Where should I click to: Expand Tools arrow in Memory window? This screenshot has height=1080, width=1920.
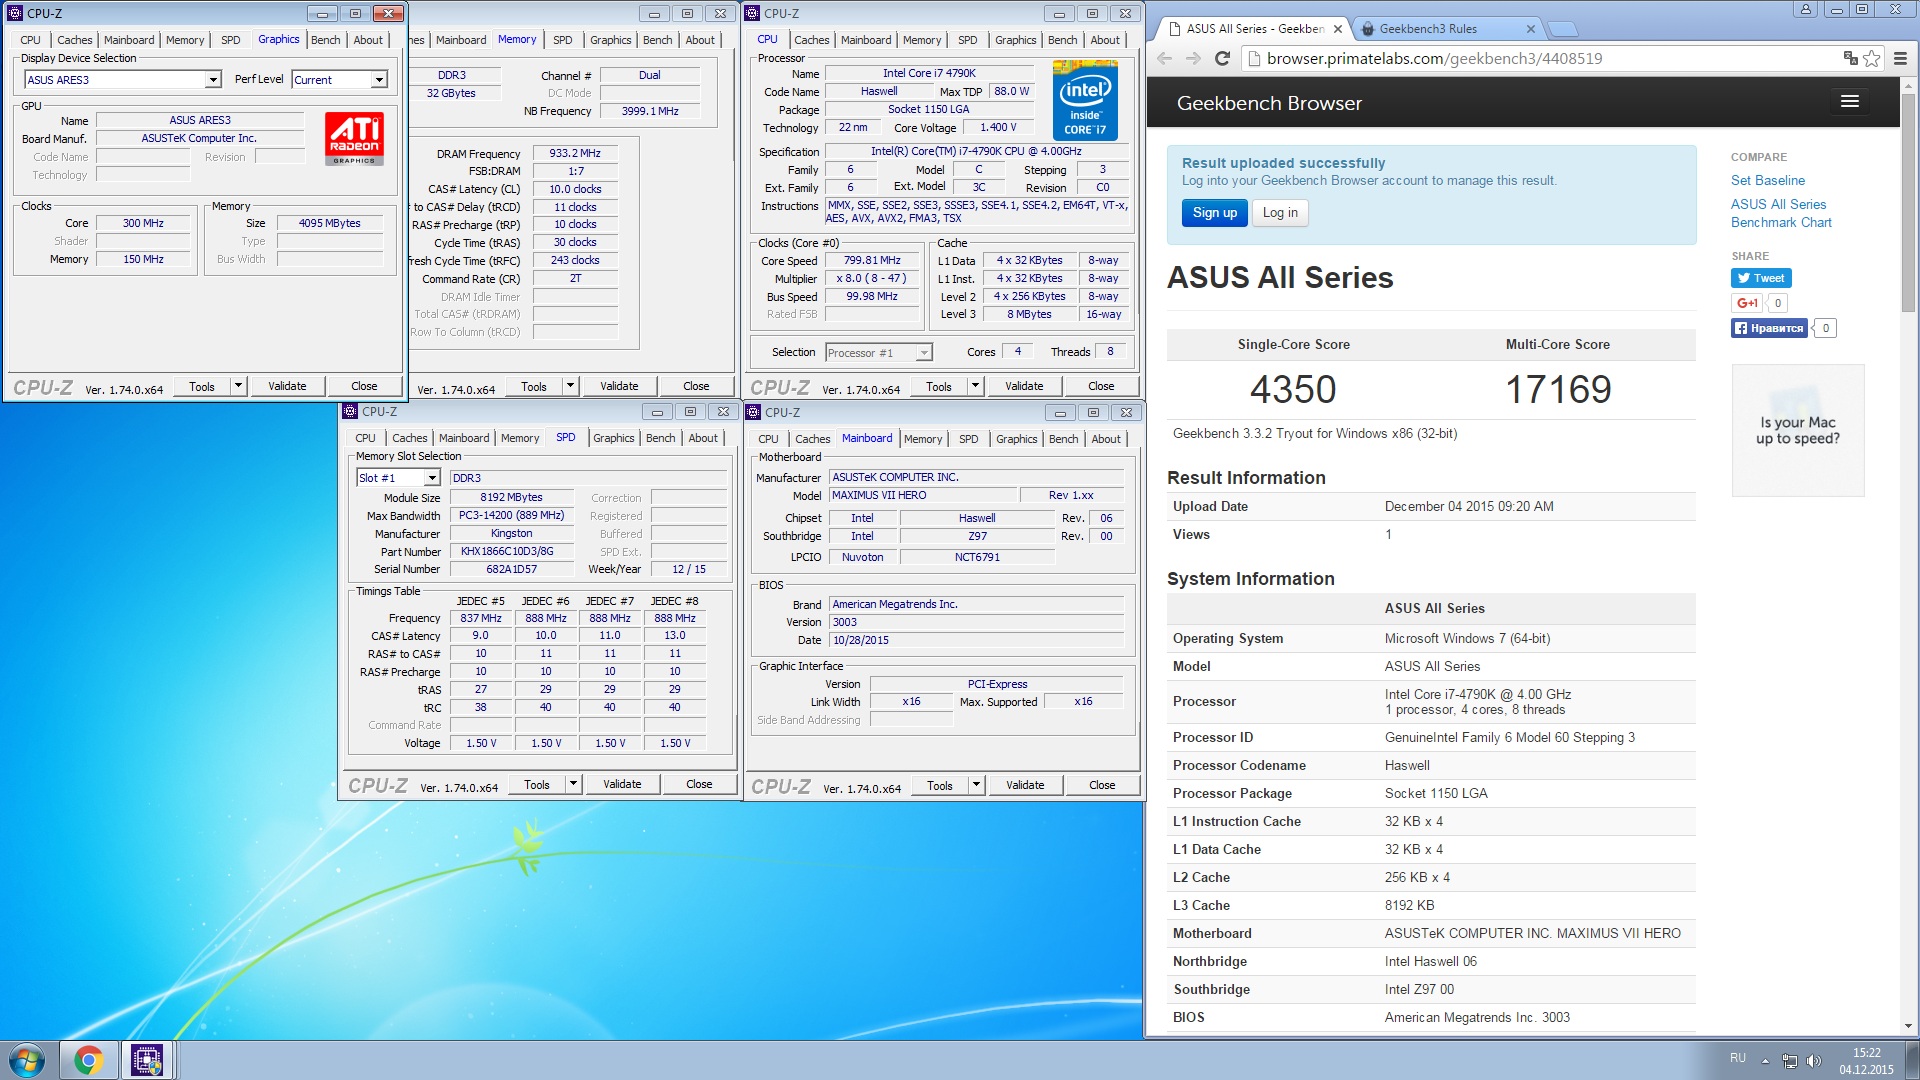[x=570, y=386]
